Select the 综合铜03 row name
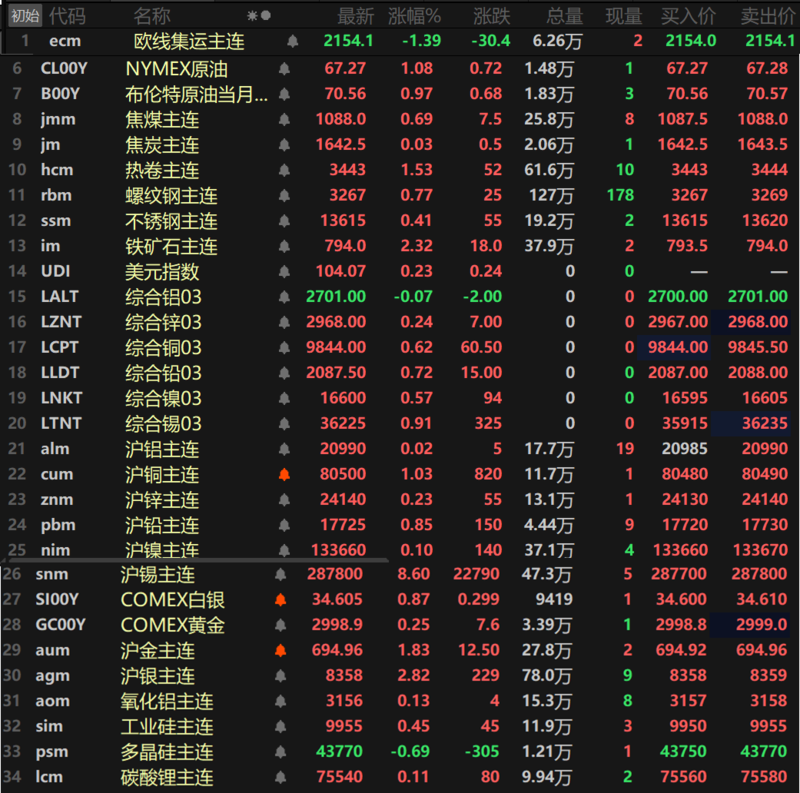The width and height of the screenshot is (800, 793). click(x=163, y=348)
